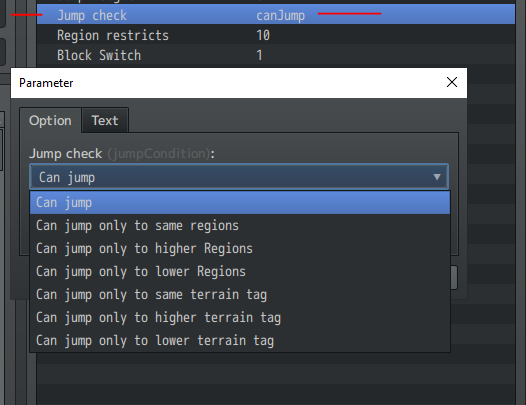Click the value 1 of Block Switch
Screen dimensions: 526x405
(x=259, y=55)
